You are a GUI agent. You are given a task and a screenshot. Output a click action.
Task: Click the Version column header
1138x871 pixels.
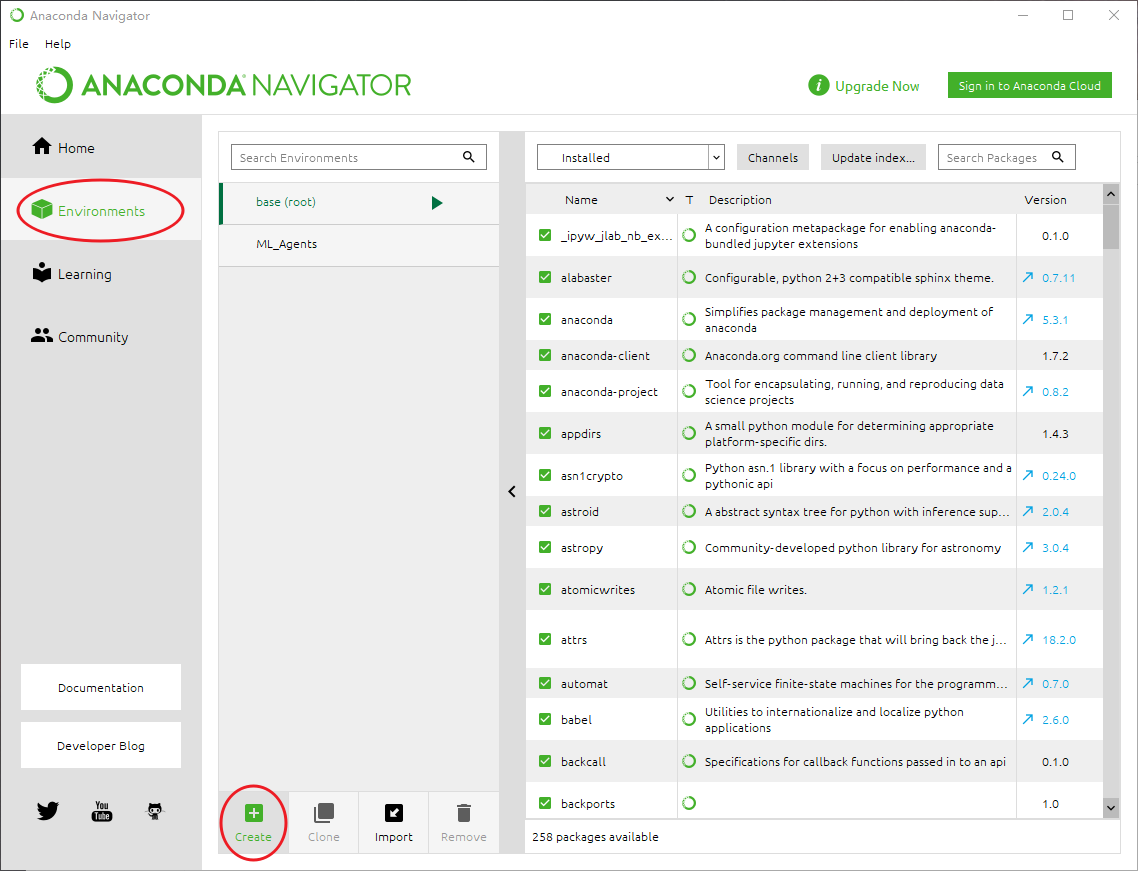[1045, 200]
